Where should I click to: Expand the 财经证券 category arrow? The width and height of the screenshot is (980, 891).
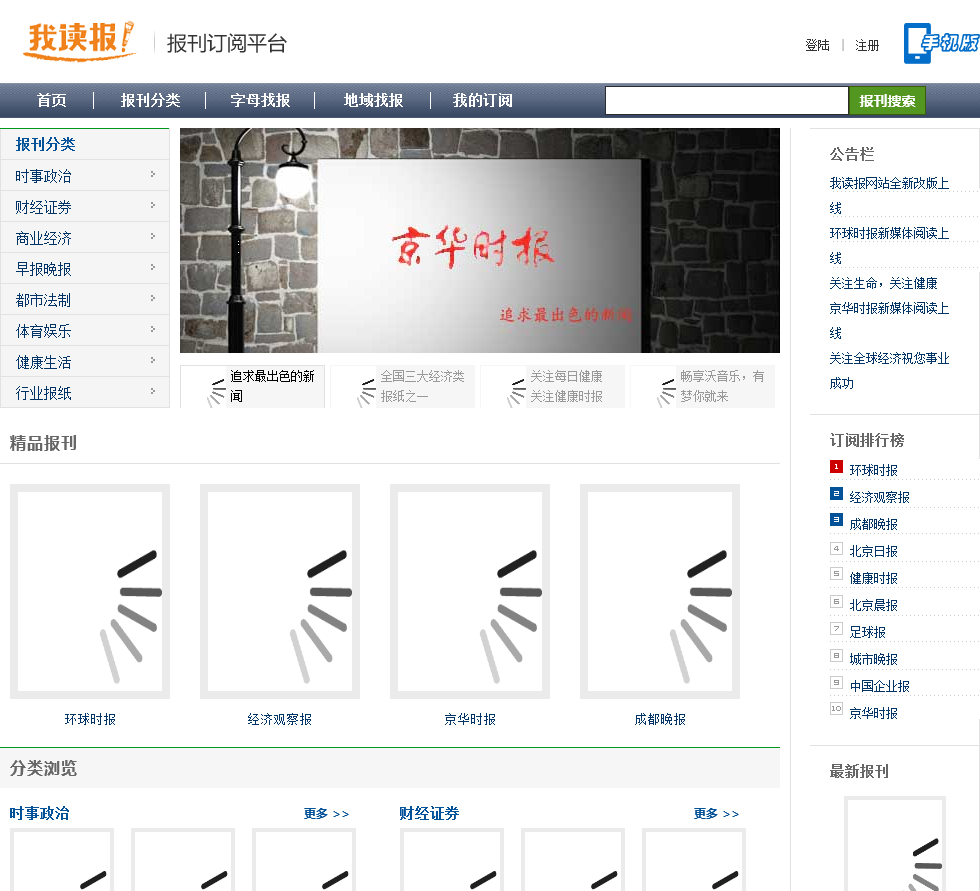[153, 205]
